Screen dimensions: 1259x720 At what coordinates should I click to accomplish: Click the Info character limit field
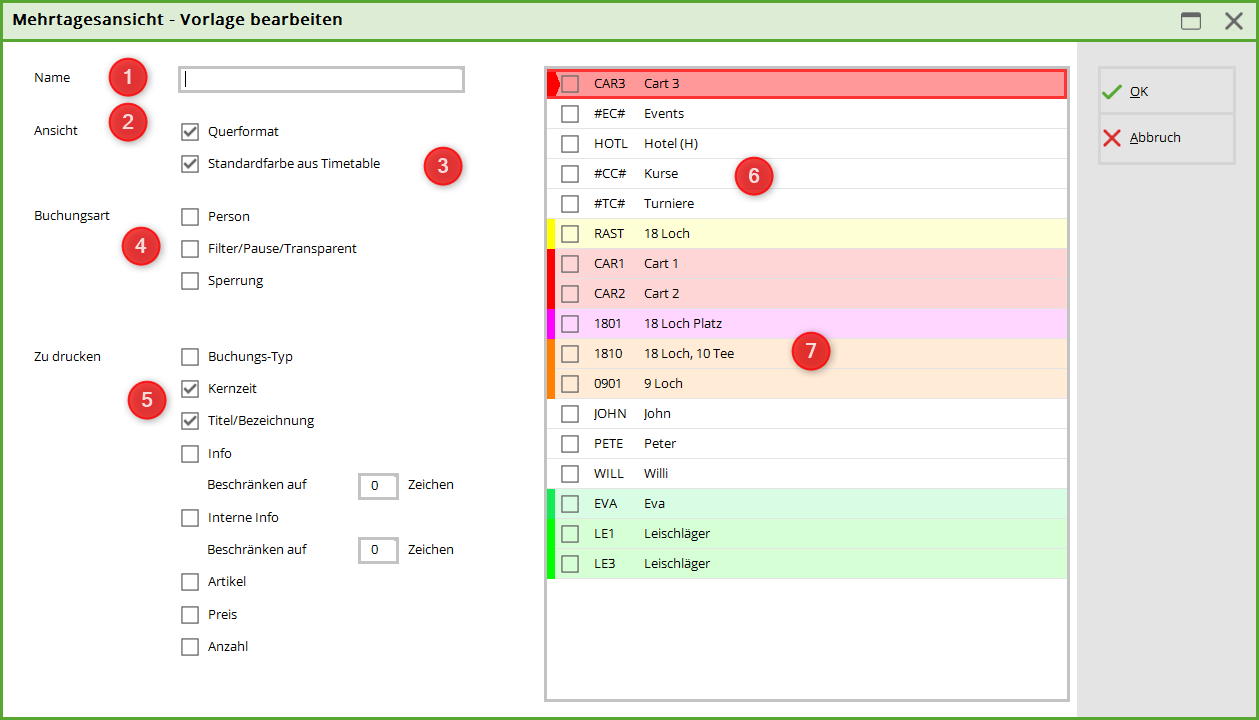(378, 486)
